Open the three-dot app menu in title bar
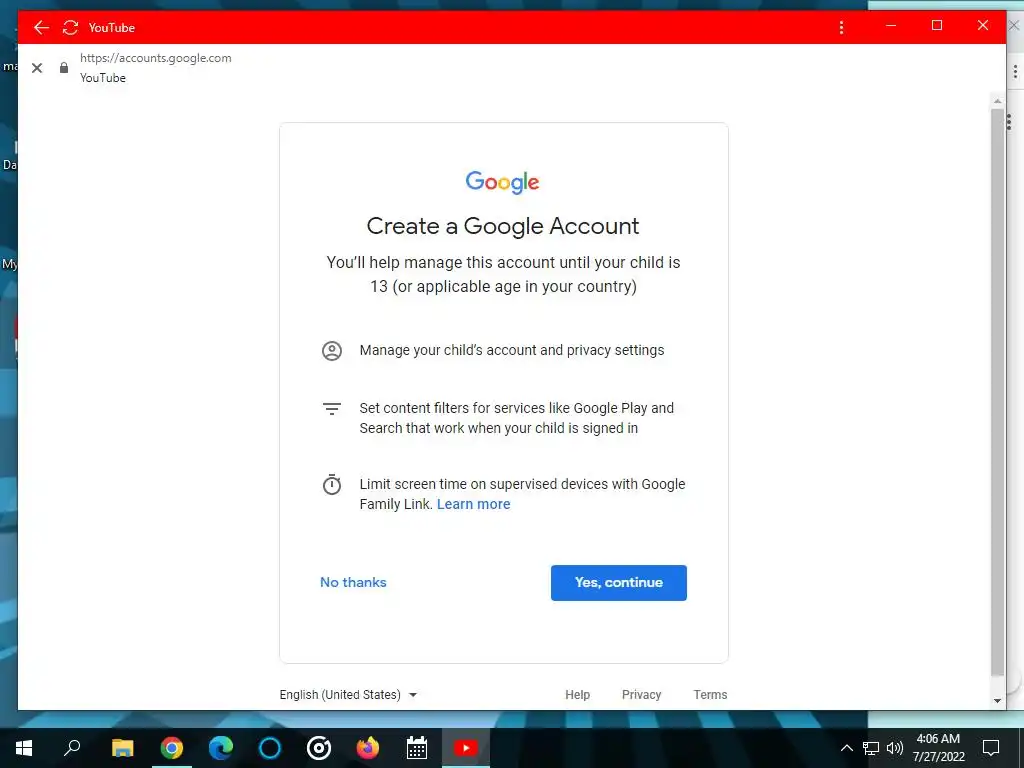The image size is (1024, 768). pos(841,27)
